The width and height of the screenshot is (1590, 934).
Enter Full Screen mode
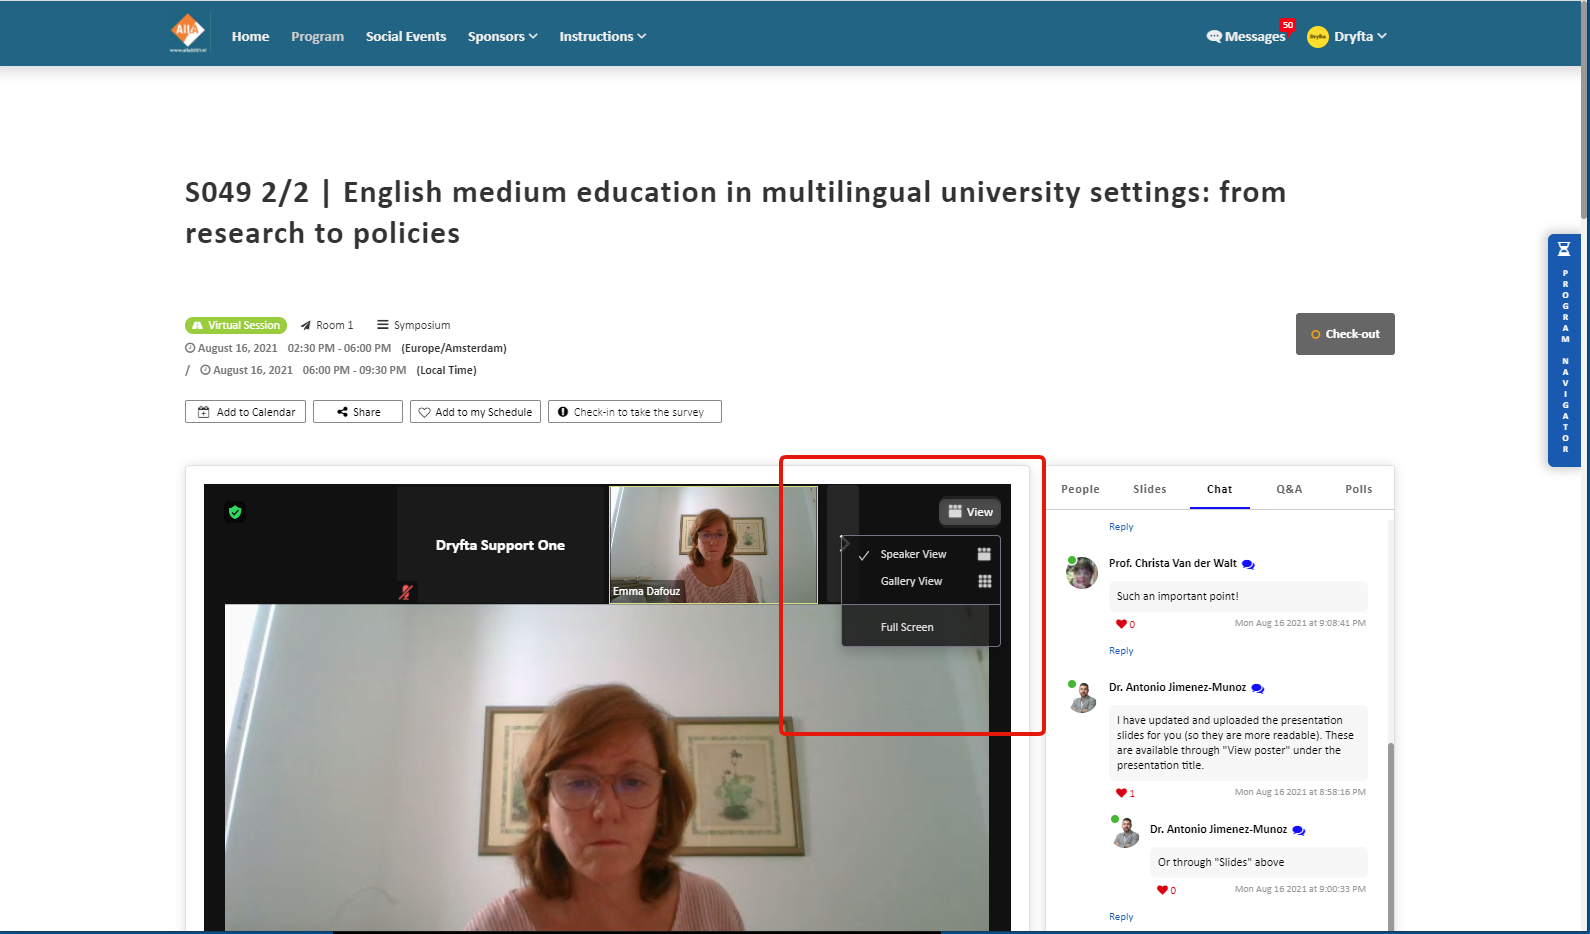tap(907, 627)
